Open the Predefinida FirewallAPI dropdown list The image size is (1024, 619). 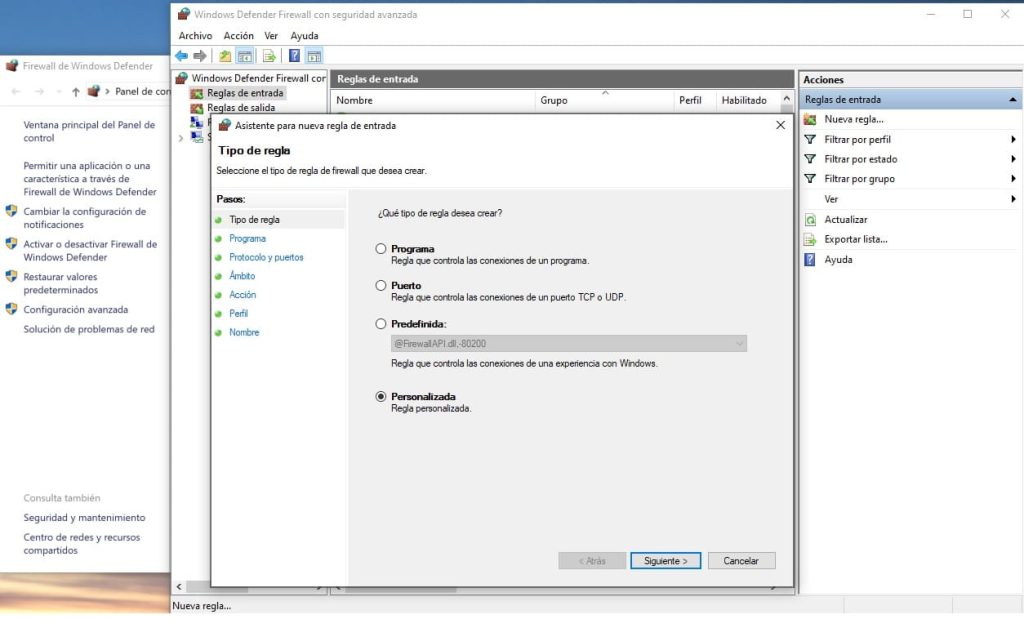click(739, 343)
